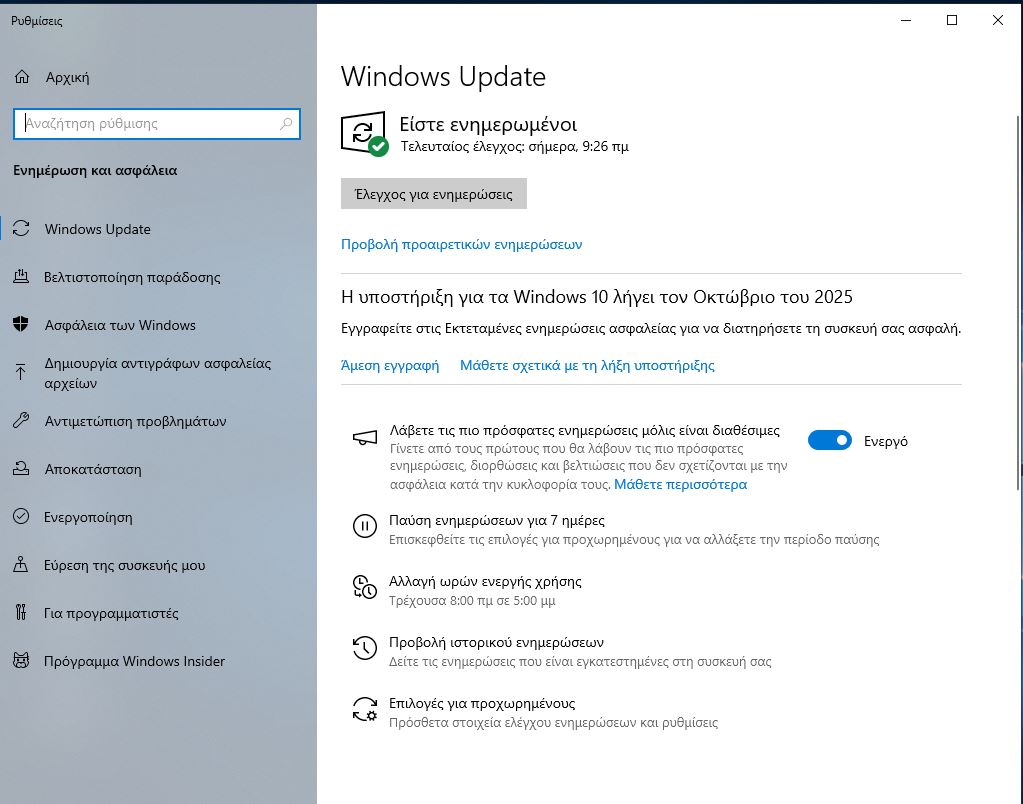Click the developer tools icon for Για προγραμματιστές
Screen dimensions: 1023x804
[x=21, y=612]
